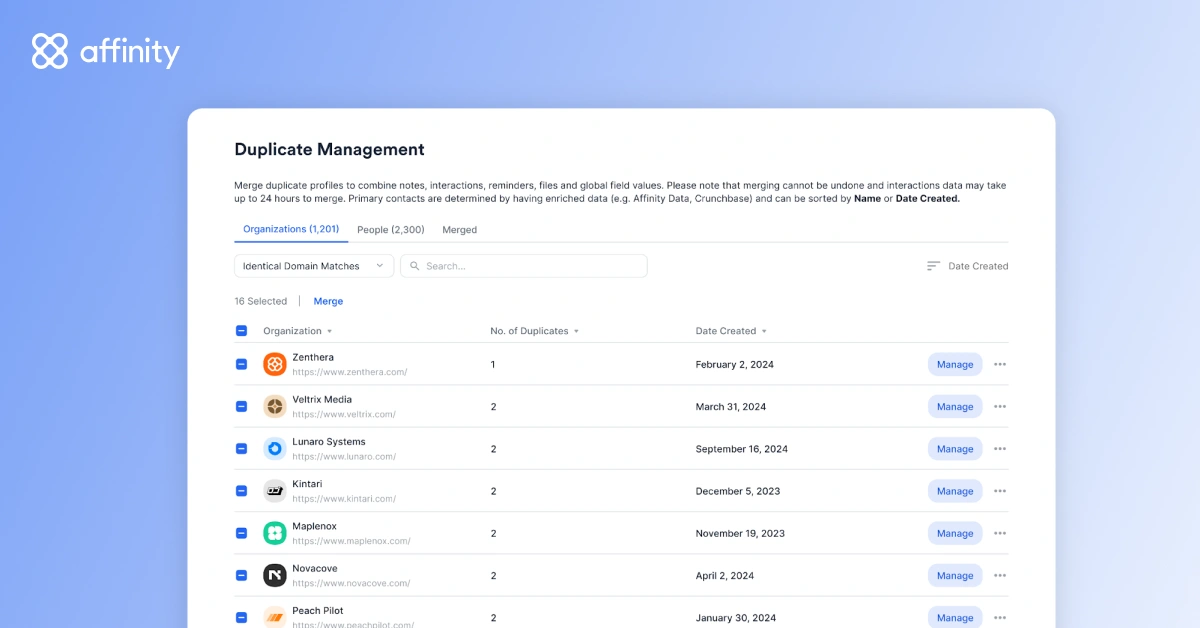Image resolution: width=1200 pixels, height=628 pixels.
Task: Click Manage for Veltrix Media
Action: [x=955, y=406]
